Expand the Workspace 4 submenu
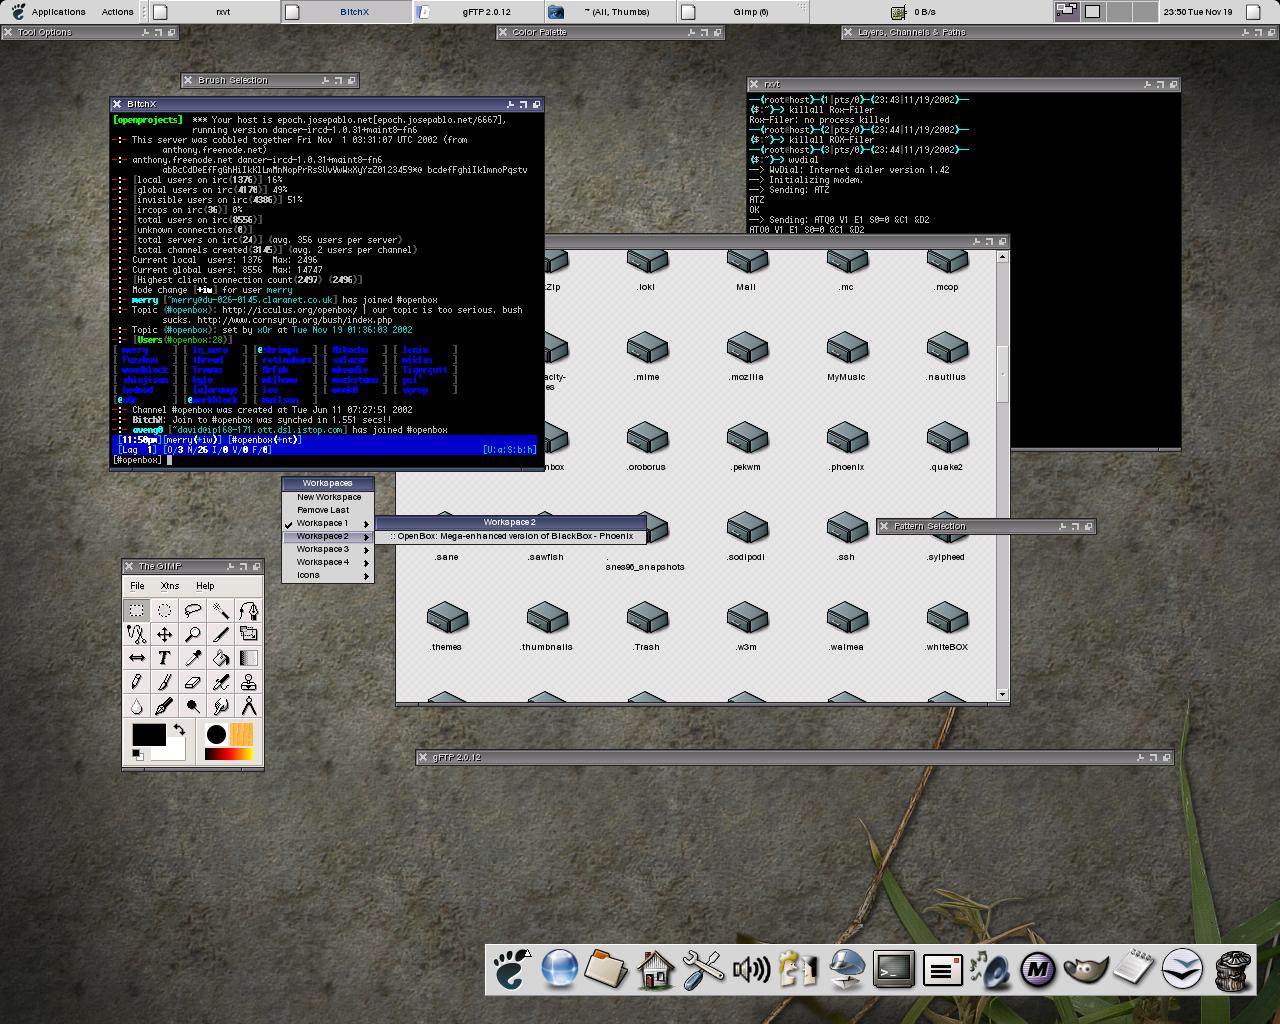The image size is (1280, 1024). pos(327,562)
